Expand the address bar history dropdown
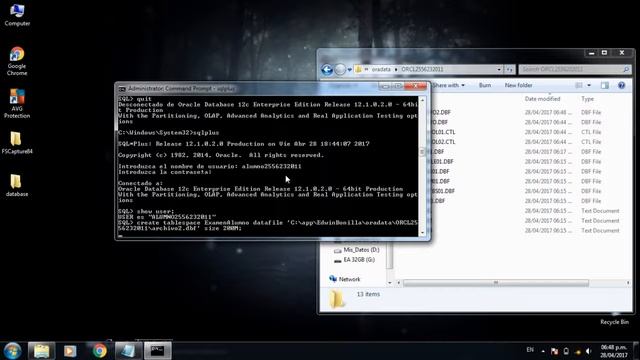Image resolution: width=640 pixels, height=360 pixels. [x=499, y=69]
